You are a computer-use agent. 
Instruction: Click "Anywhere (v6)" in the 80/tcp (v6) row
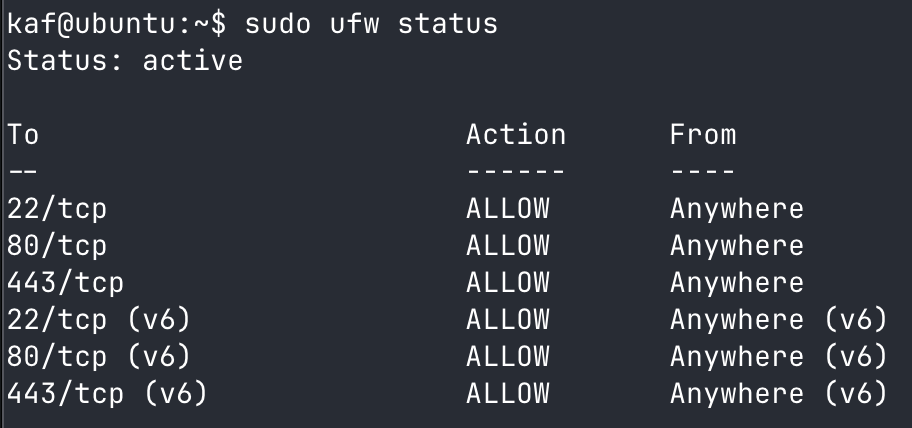coord(778,356)
